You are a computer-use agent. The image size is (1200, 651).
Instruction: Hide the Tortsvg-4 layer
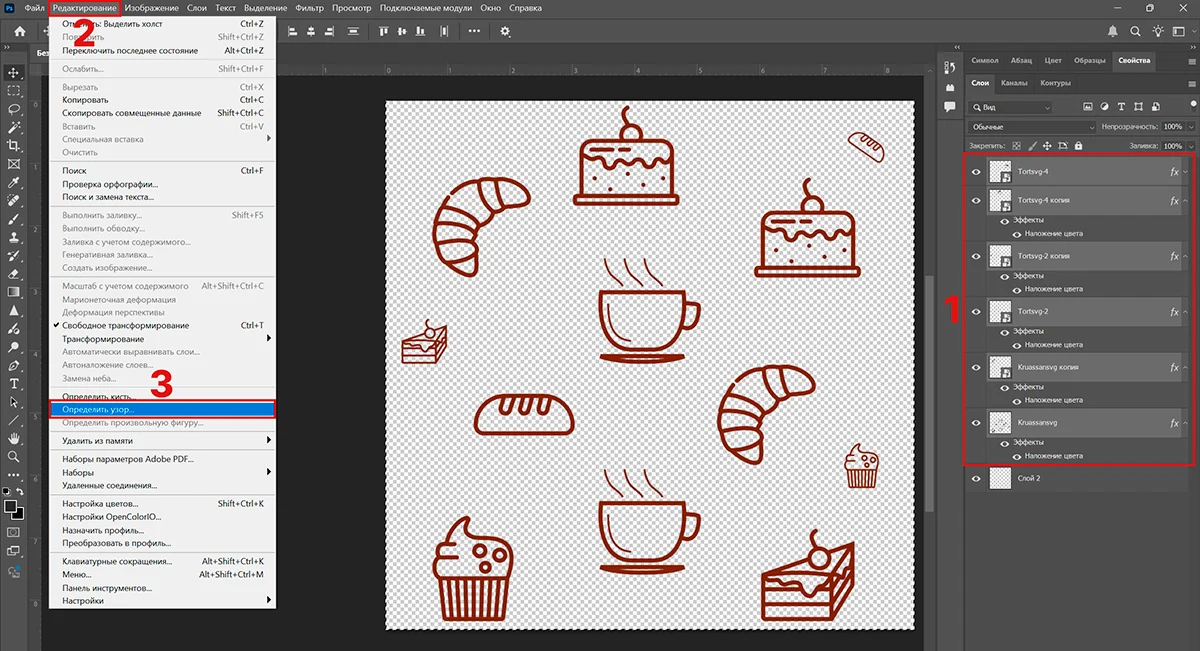976,172
